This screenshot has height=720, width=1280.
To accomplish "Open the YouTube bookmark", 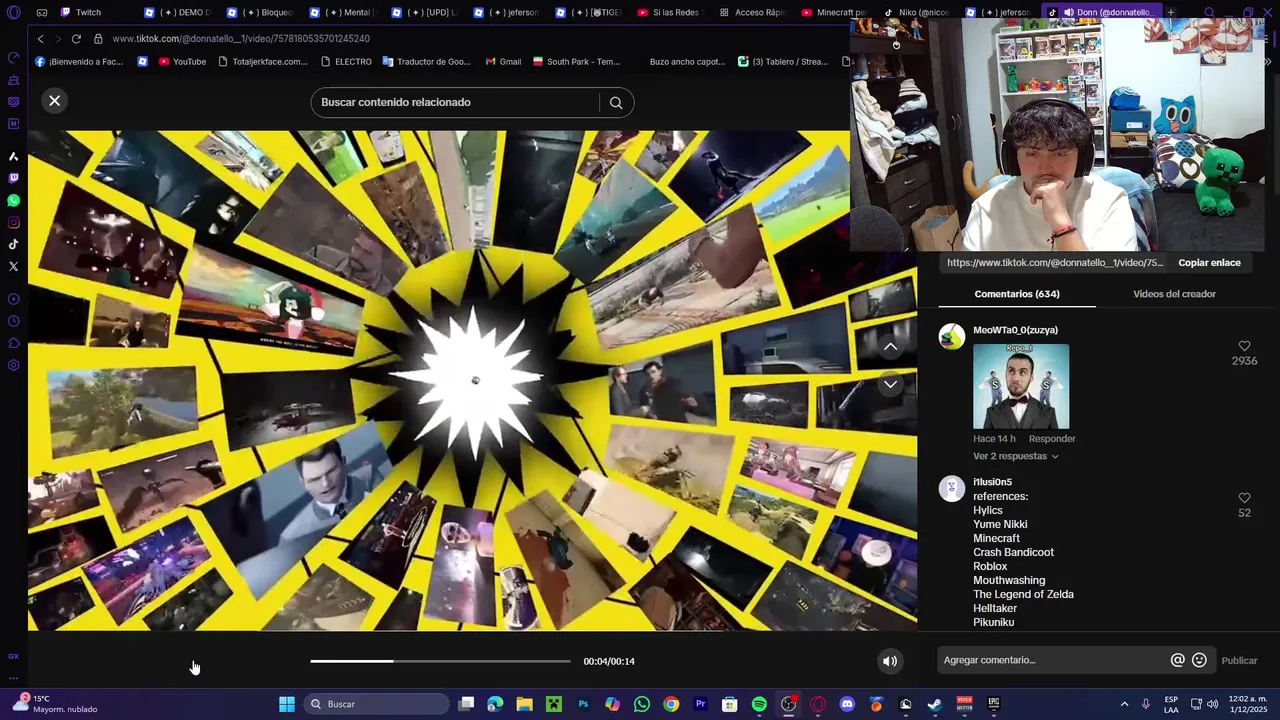I will point(182,61).
